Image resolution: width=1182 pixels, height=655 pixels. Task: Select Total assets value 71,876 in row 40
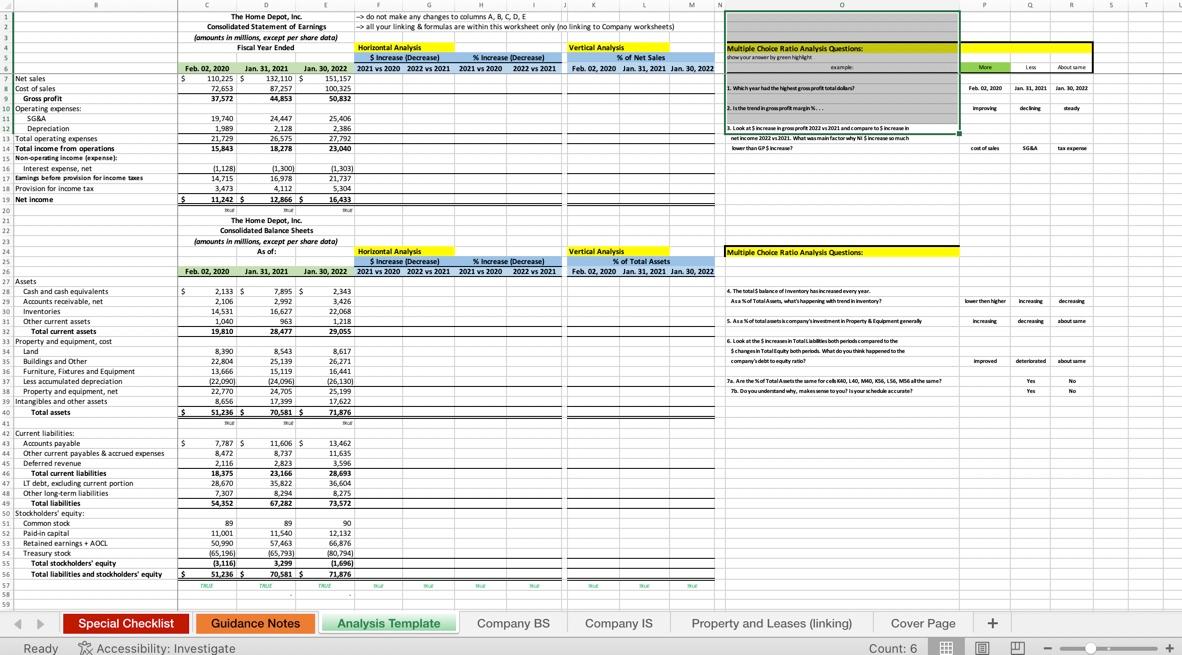pyautogui.click(x=325, y=412)
